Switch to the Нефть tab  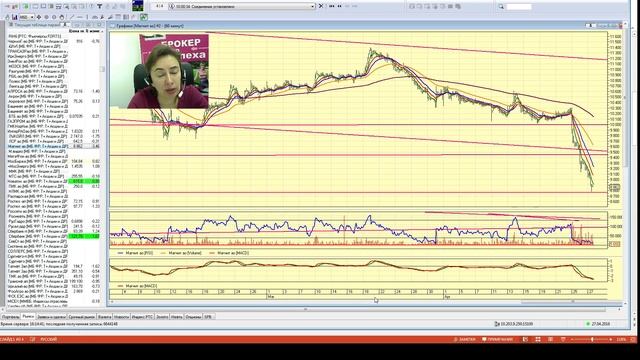[177, 317]
